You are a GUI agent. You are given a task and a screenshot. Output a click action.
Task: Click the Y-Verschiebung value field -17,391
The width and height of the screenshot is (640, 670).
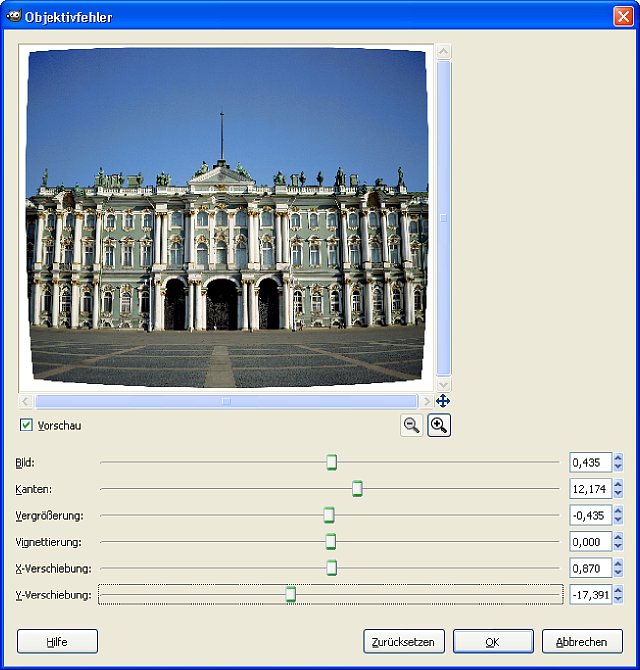point(590,595)
